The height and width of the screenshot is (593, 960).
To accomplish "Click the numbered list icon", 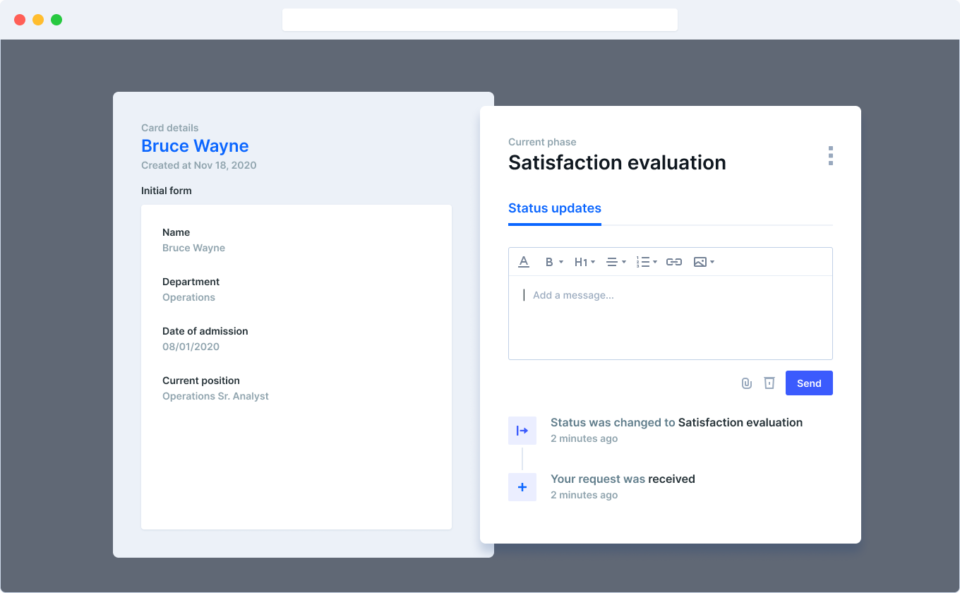I will [x=641, y=261].
